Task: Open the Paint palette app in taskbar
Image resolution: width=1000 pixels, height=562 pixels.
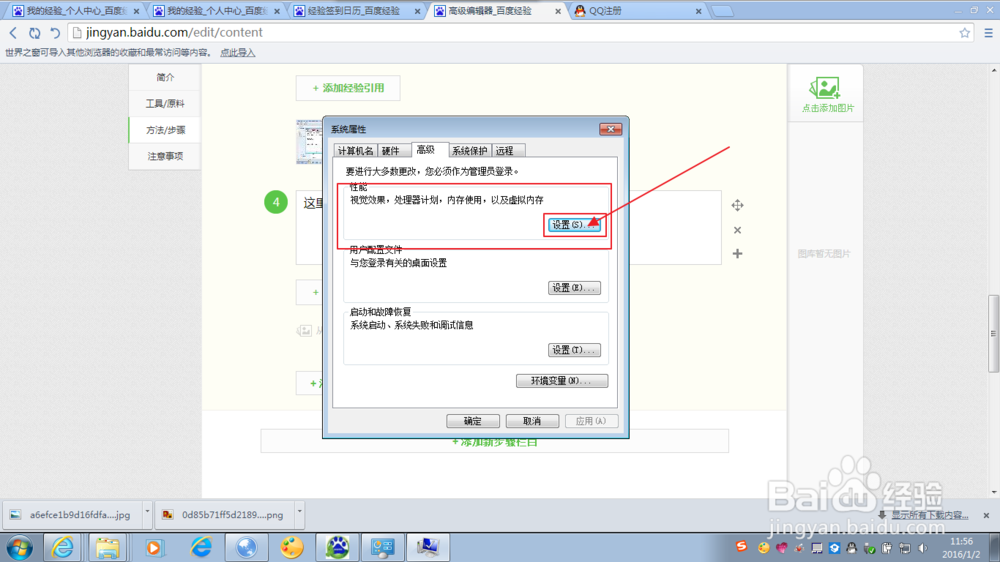Action: pyautogui.click(x=292, y=548)
